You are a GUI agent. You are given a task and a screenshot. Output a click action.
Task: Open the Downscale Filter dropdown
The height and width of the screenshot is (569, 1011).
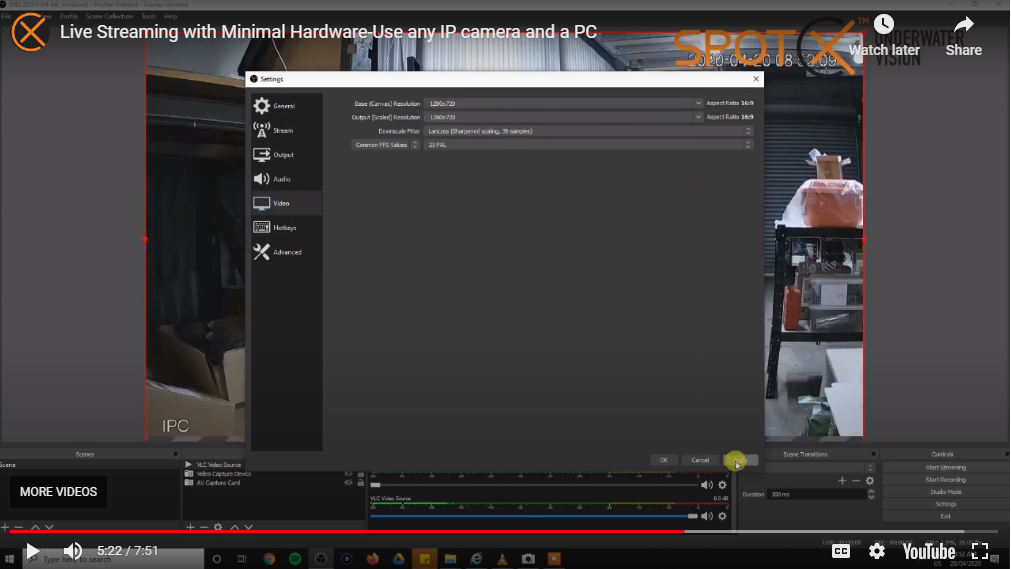(589, 131)
